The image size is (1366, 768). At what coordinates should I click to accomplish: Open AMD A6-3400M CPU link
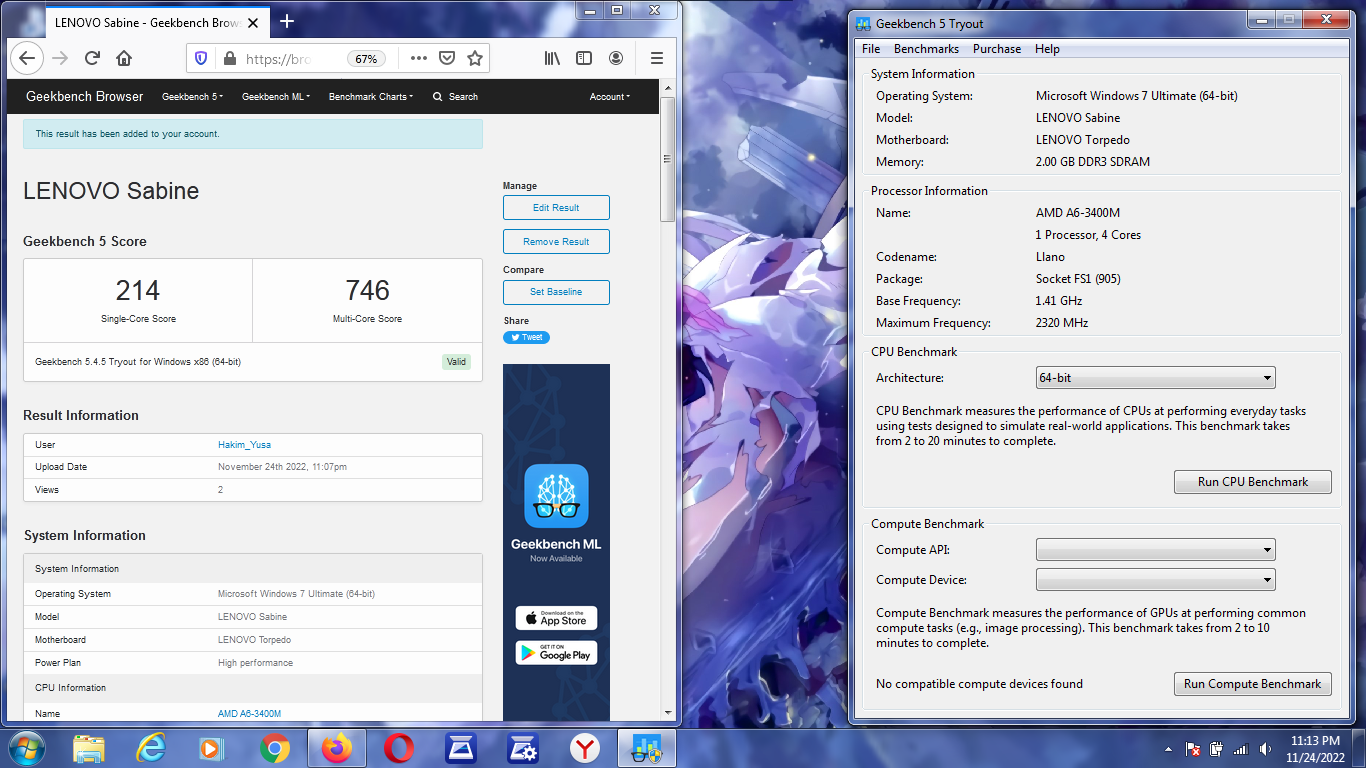coord(249,714)
